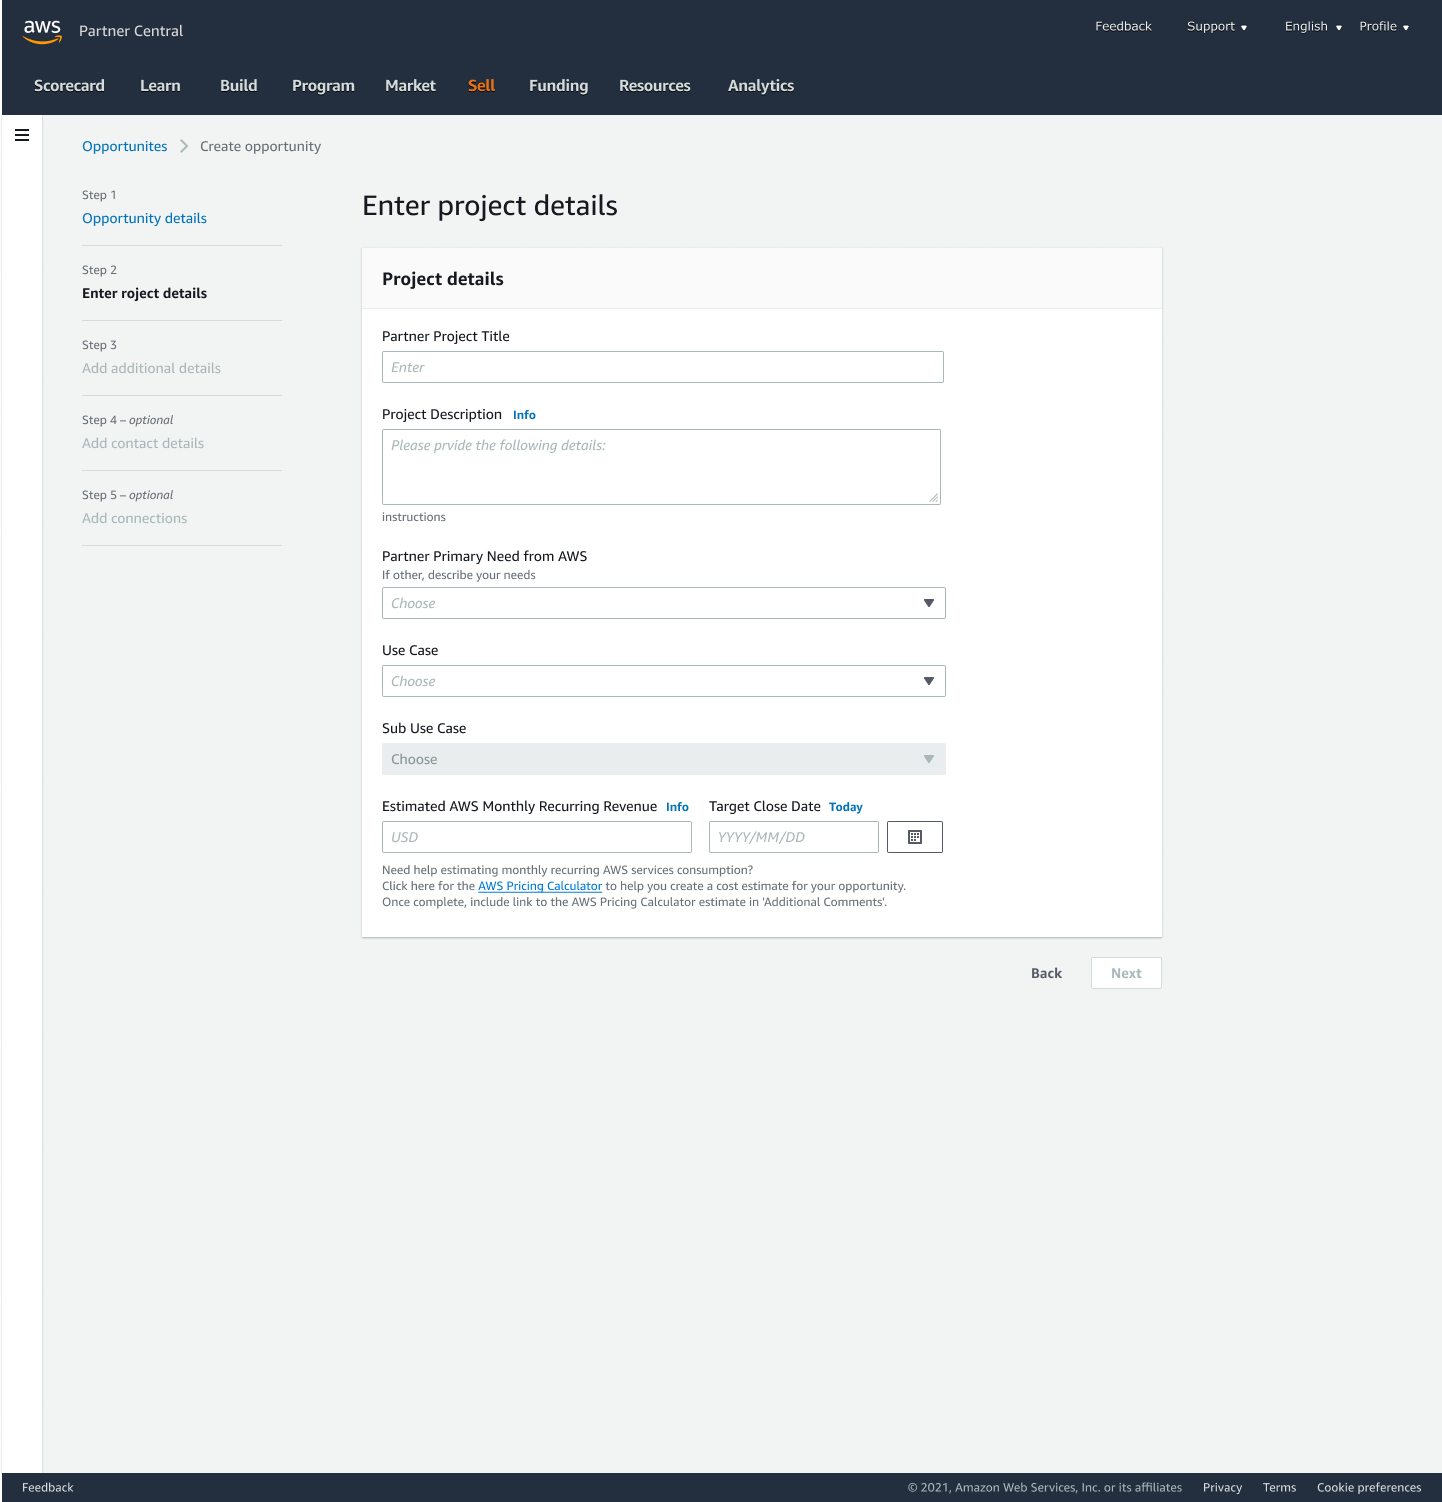
Task: Click Info link beside Estimated Monthly Revenue
Action: tap(677, 807)
